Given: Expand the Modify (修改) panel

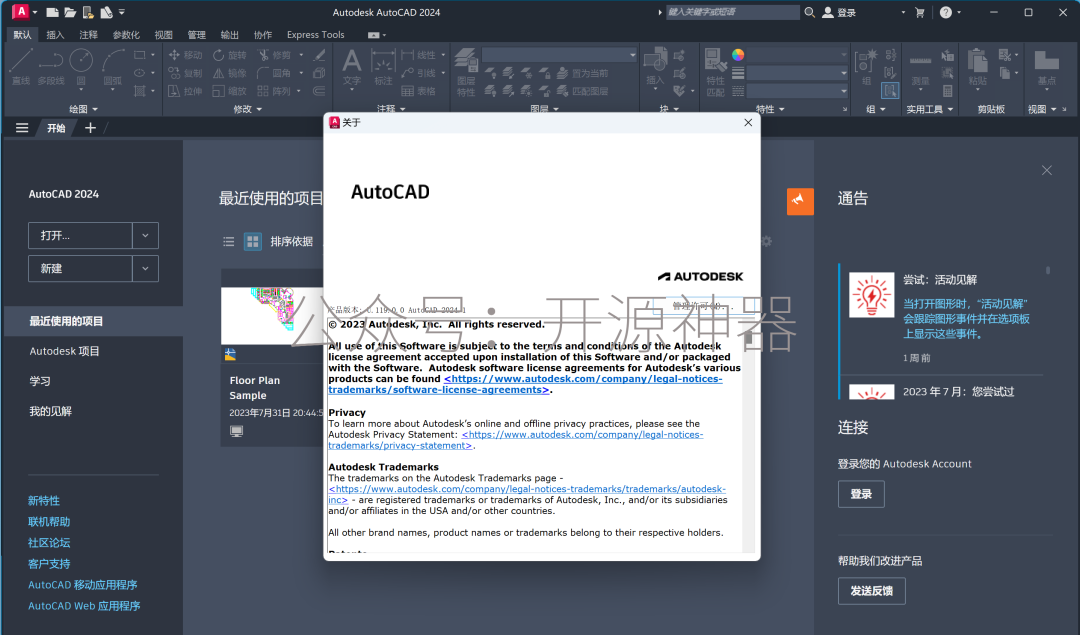Looking at the screenshot, I should 247,109.
